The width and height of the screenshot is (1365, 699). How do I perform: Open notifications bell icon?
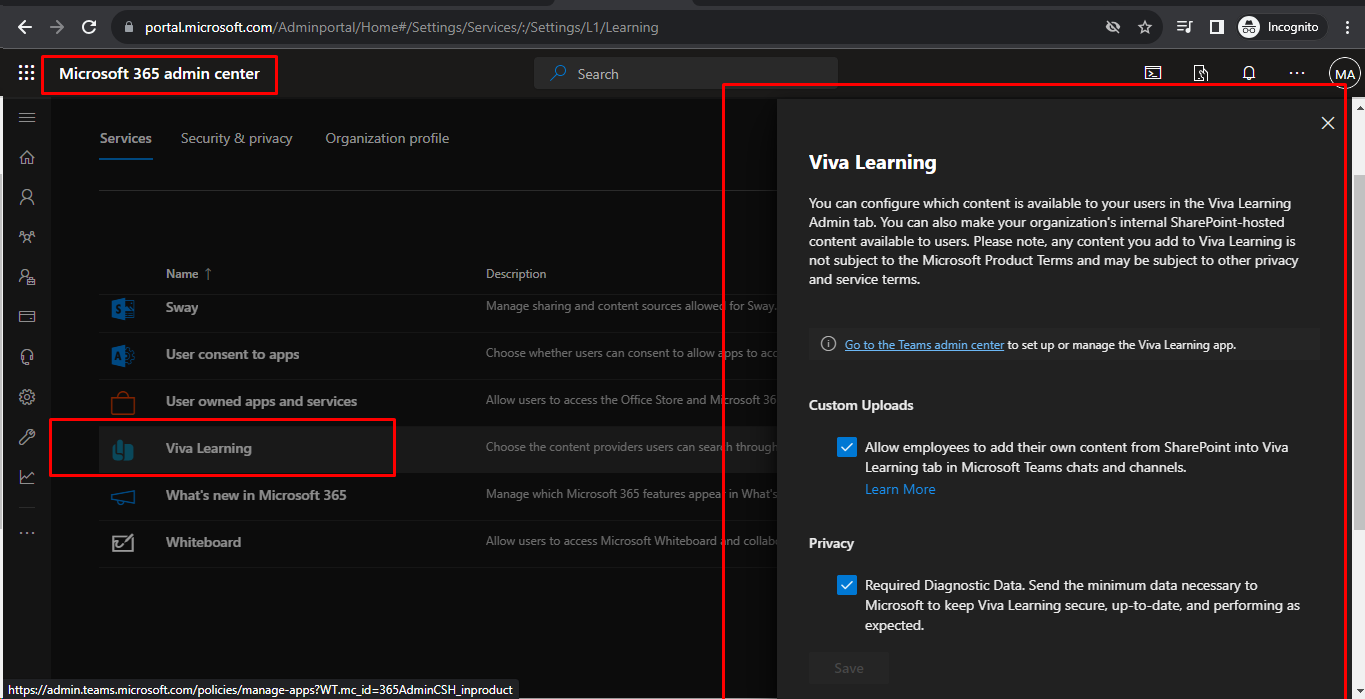[x=1249, y=73]
